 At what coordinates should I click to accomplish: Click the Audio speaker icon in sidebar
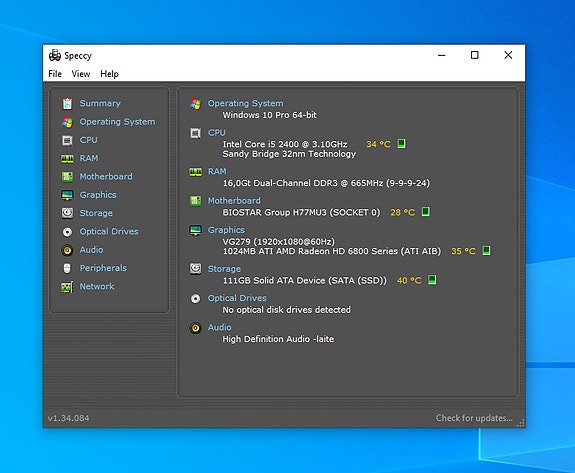67,250
